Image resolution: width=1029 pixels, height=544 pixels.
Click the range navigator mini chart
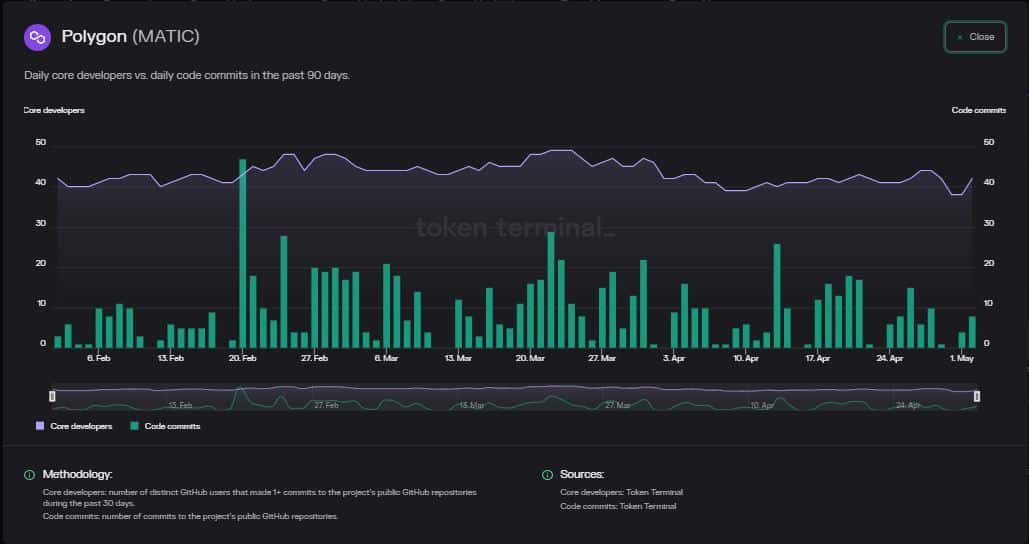click(514, 398)
